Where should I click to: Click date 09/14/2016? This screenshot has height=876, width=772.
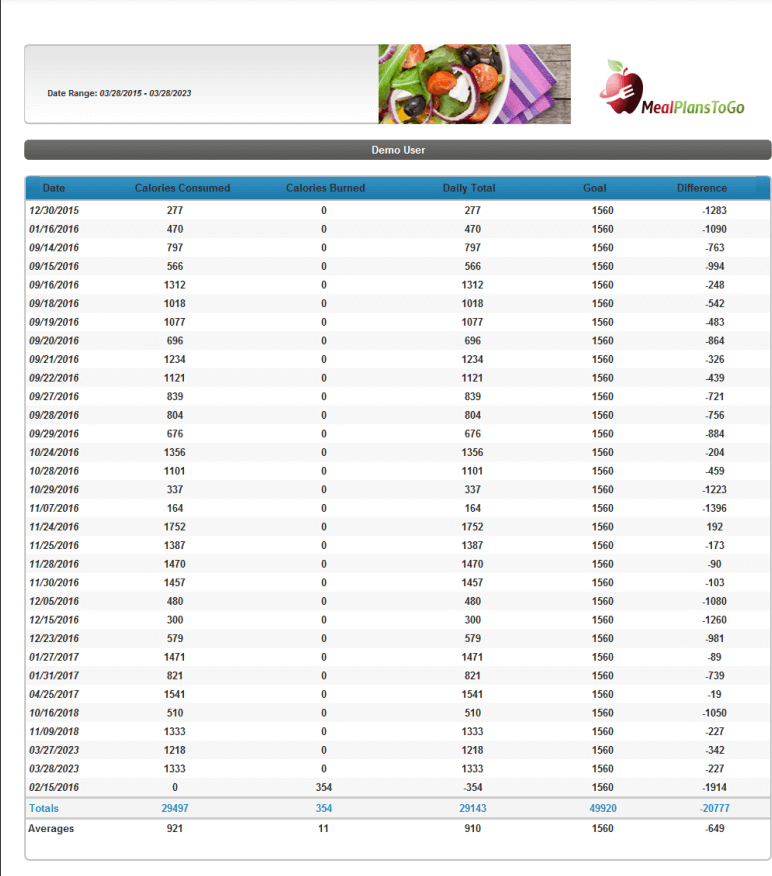point(54,247)
